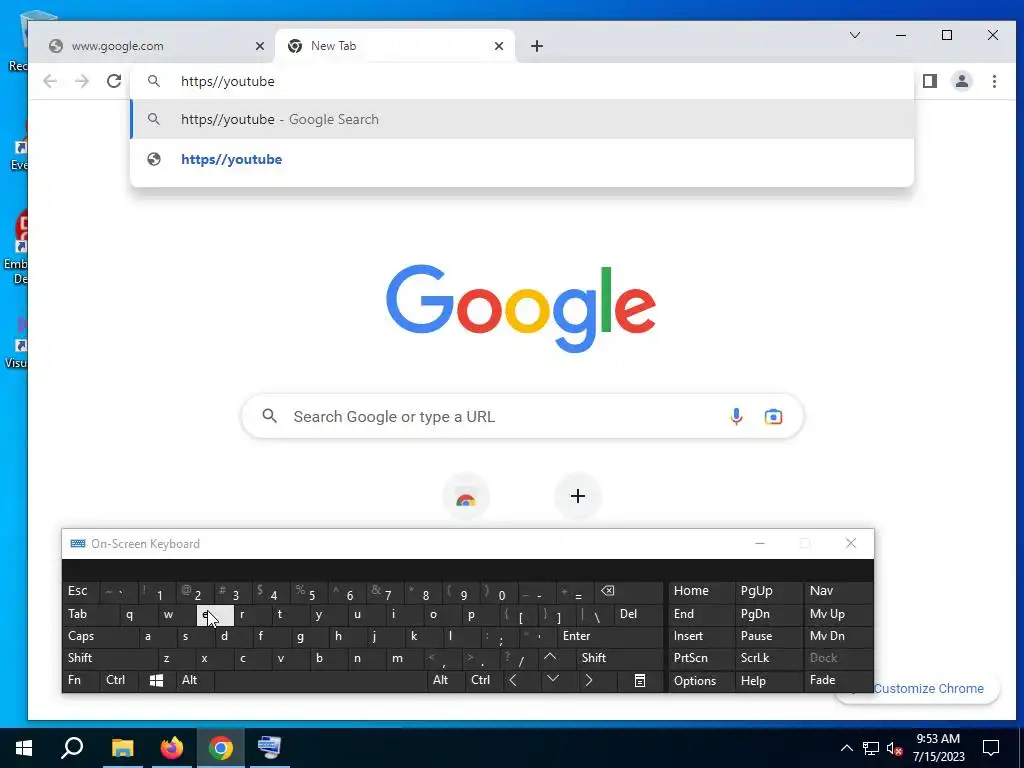This screenshot has height=768, width=1024.
Task: Tap the Mv Up key
Action: coord(839,614)
